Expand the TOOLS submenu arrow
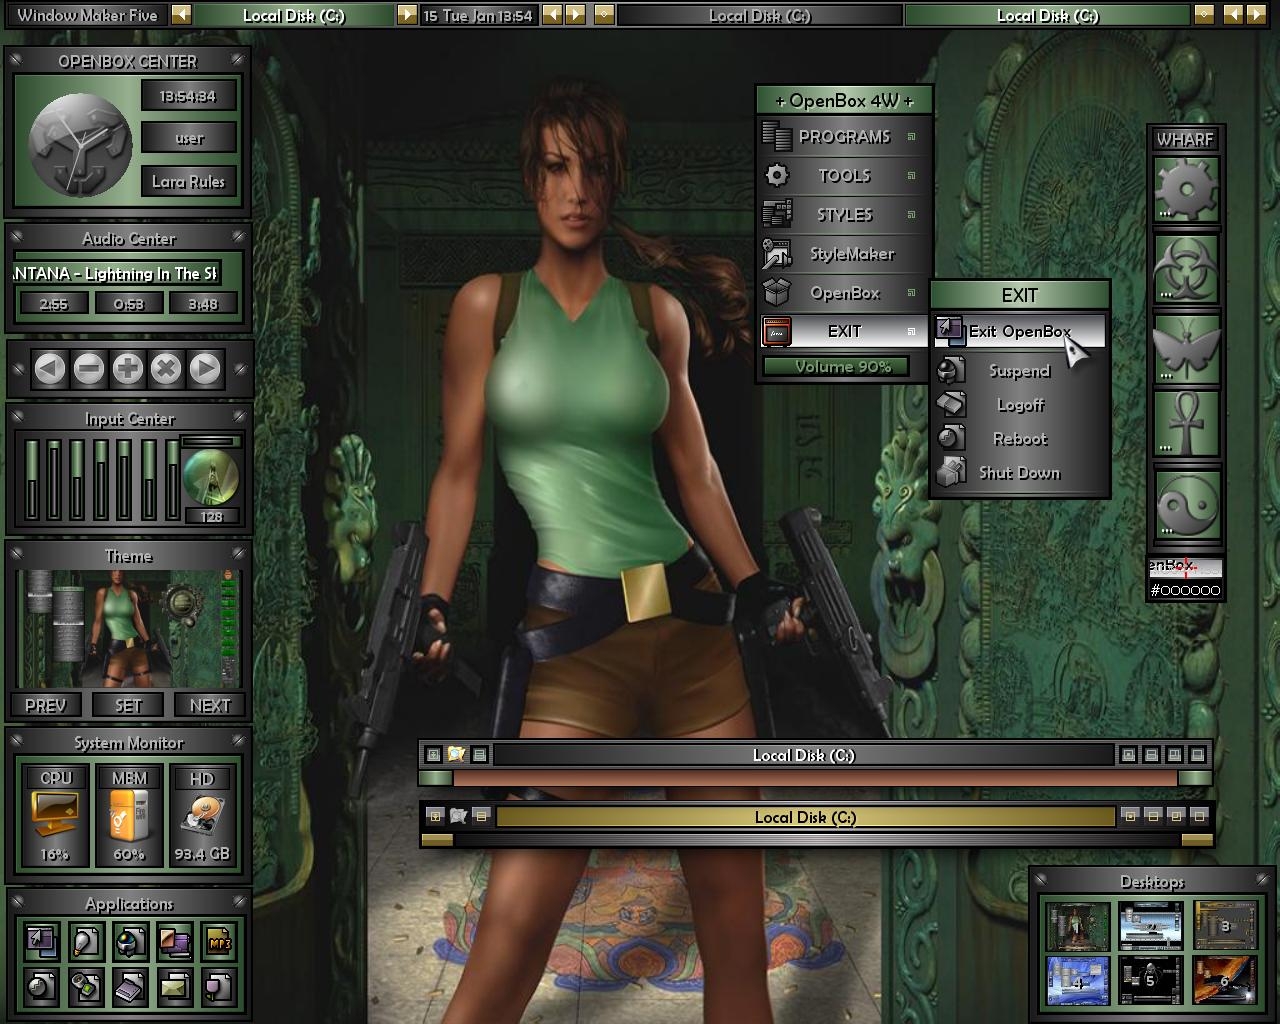The image size is (1280, 1024). click(x=911, y=176)
